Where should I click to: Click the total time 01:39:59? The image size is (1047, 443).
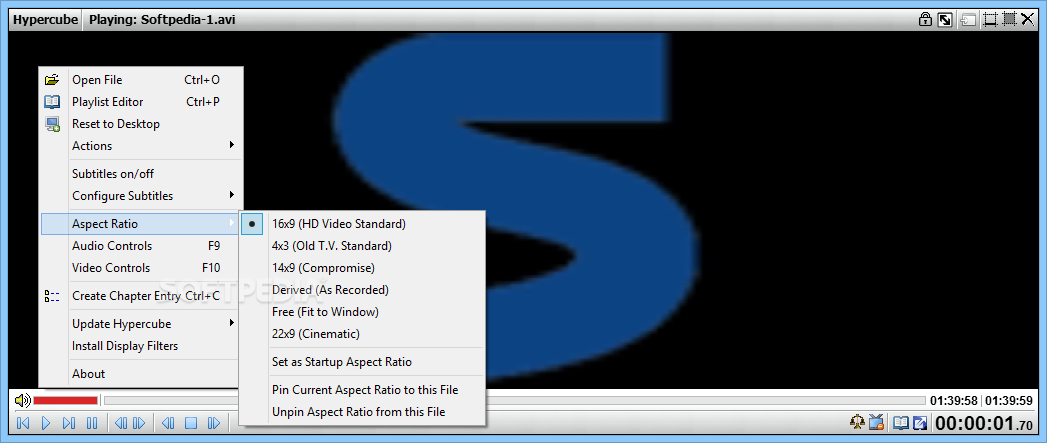coord(1008,401)
